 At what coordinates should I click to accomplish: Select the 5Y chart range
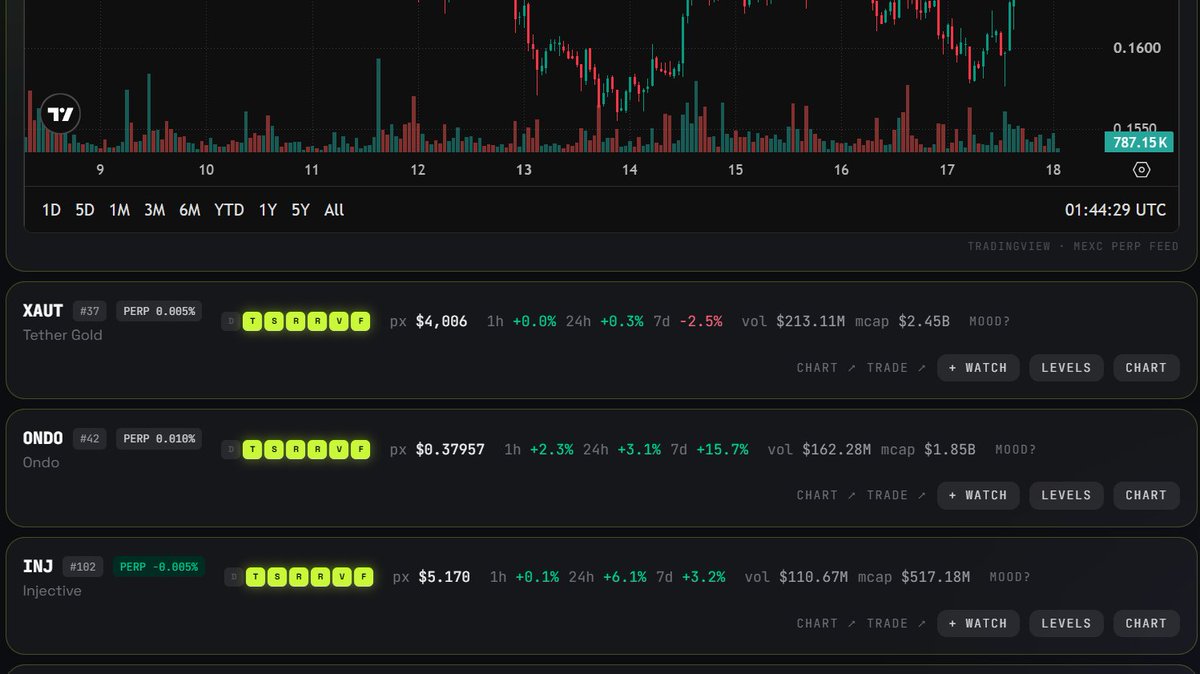pyautogui.click(x=300, y=210)
